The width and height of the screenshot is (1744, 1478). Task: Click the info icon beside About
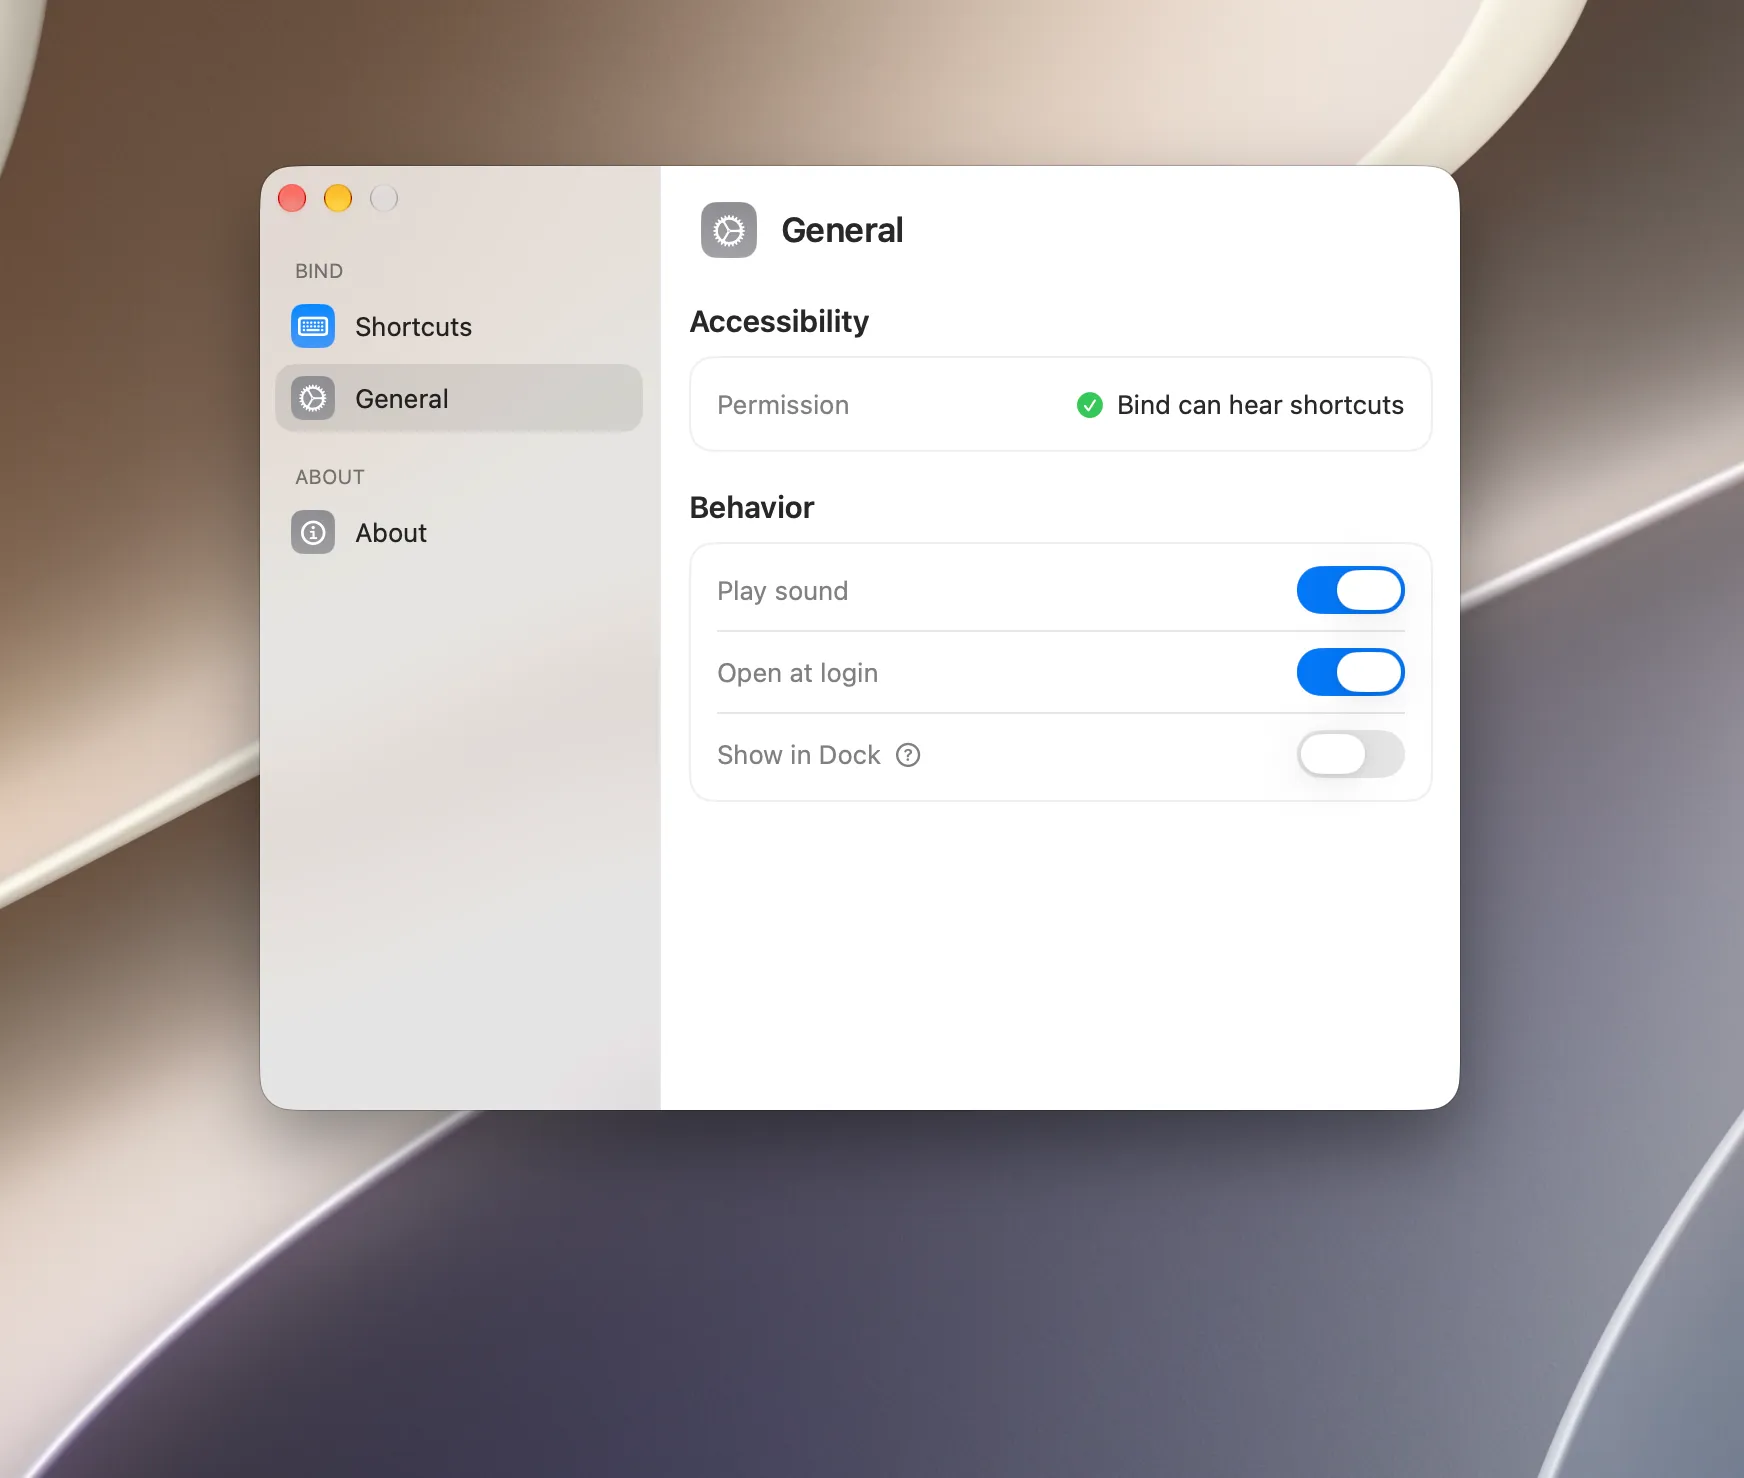tap(313, 532)
